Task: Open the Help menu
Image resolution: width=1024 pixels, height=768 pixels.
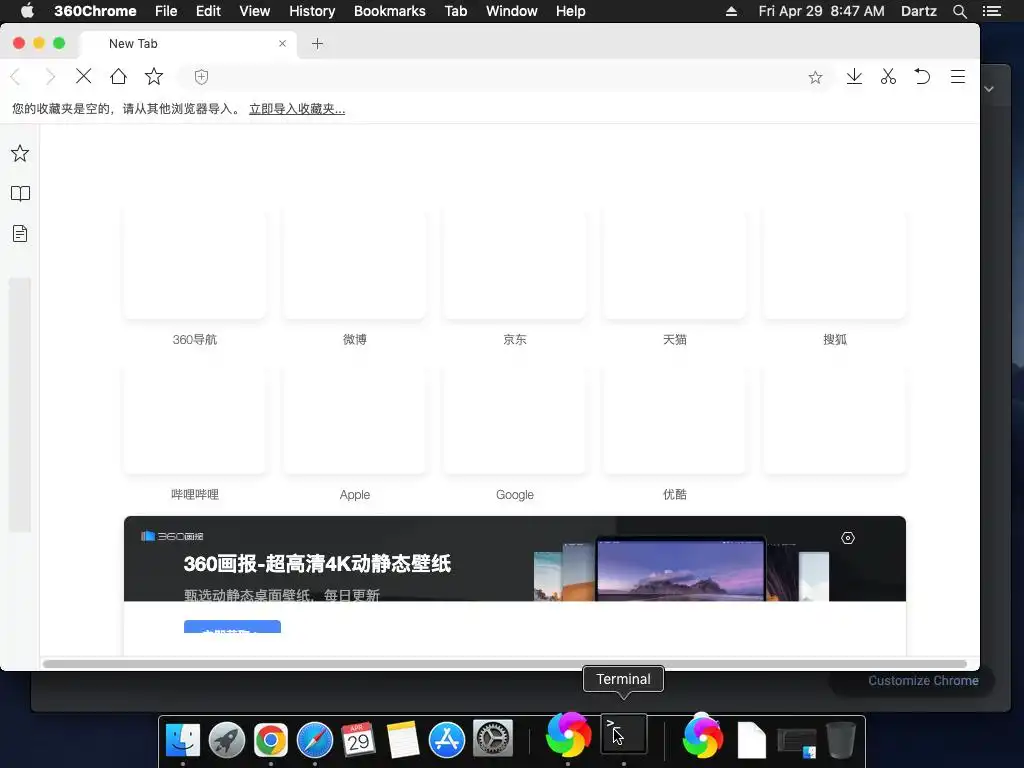Action: pos(571,11)
